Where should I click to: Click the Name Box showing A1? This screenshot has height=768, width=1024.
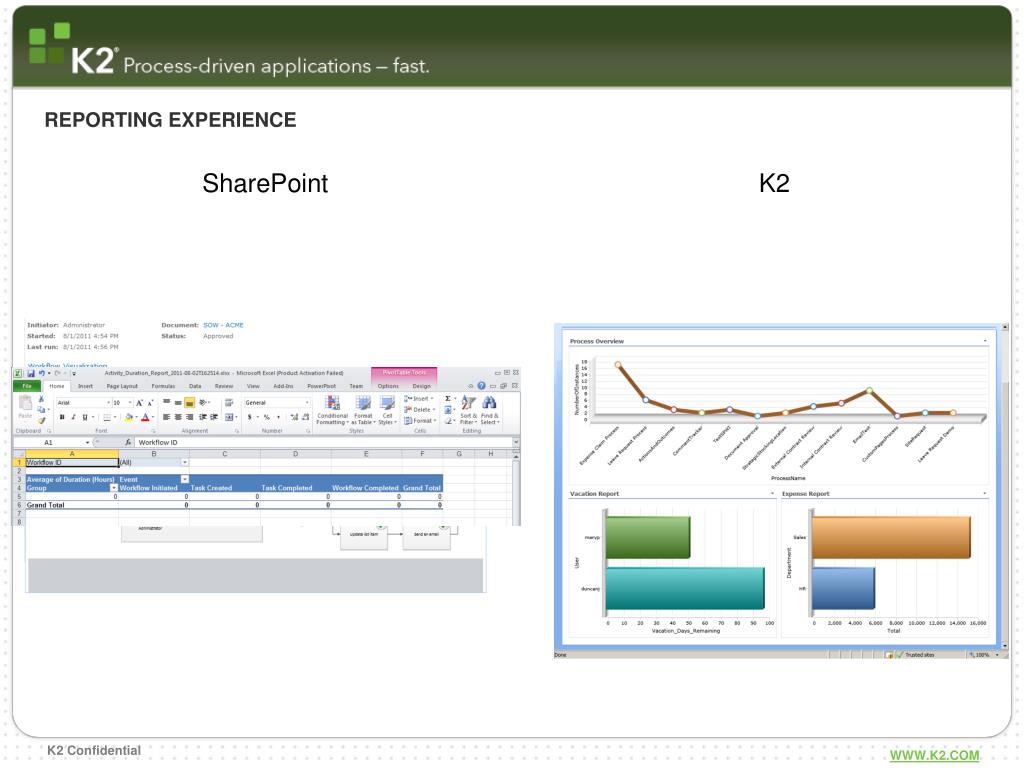coord(52,442)
